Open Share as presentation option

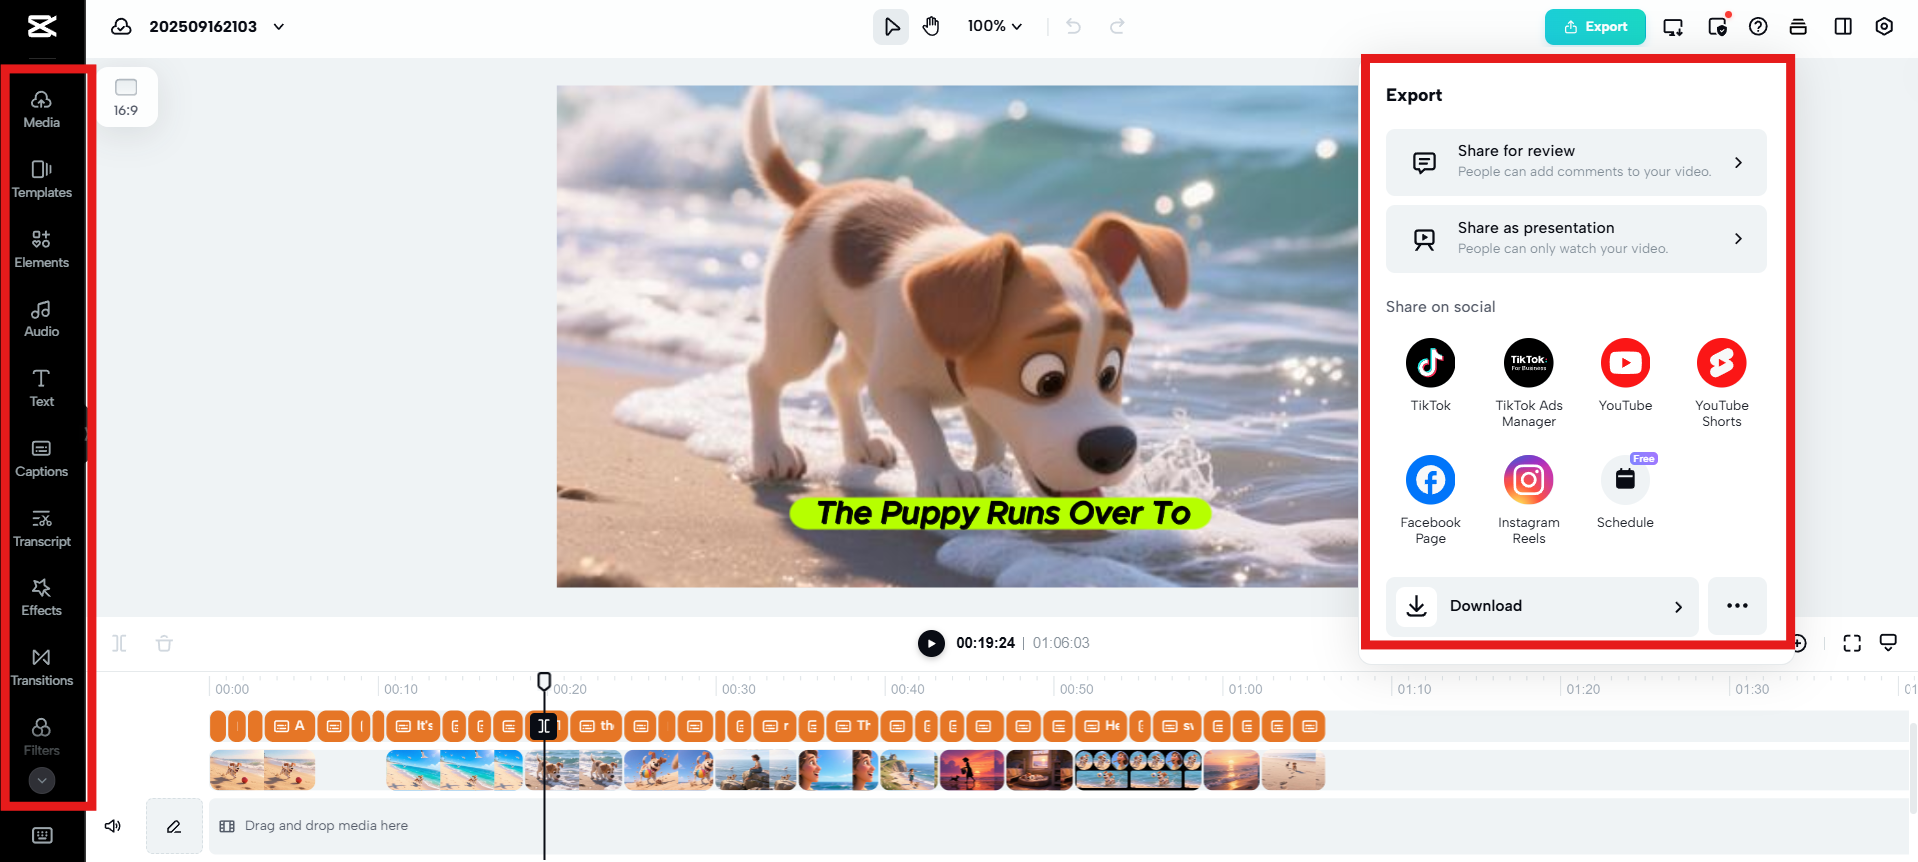[1576, 239]
